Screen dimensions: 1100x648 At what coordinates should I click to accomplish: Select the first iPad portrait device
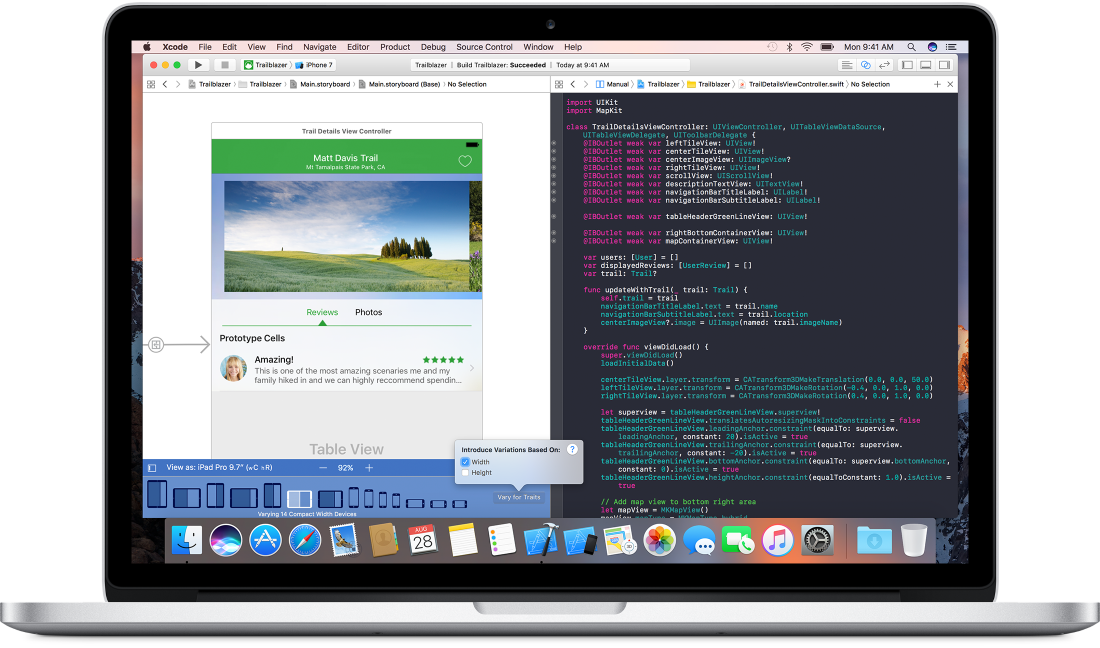click(x=157, y=494)
